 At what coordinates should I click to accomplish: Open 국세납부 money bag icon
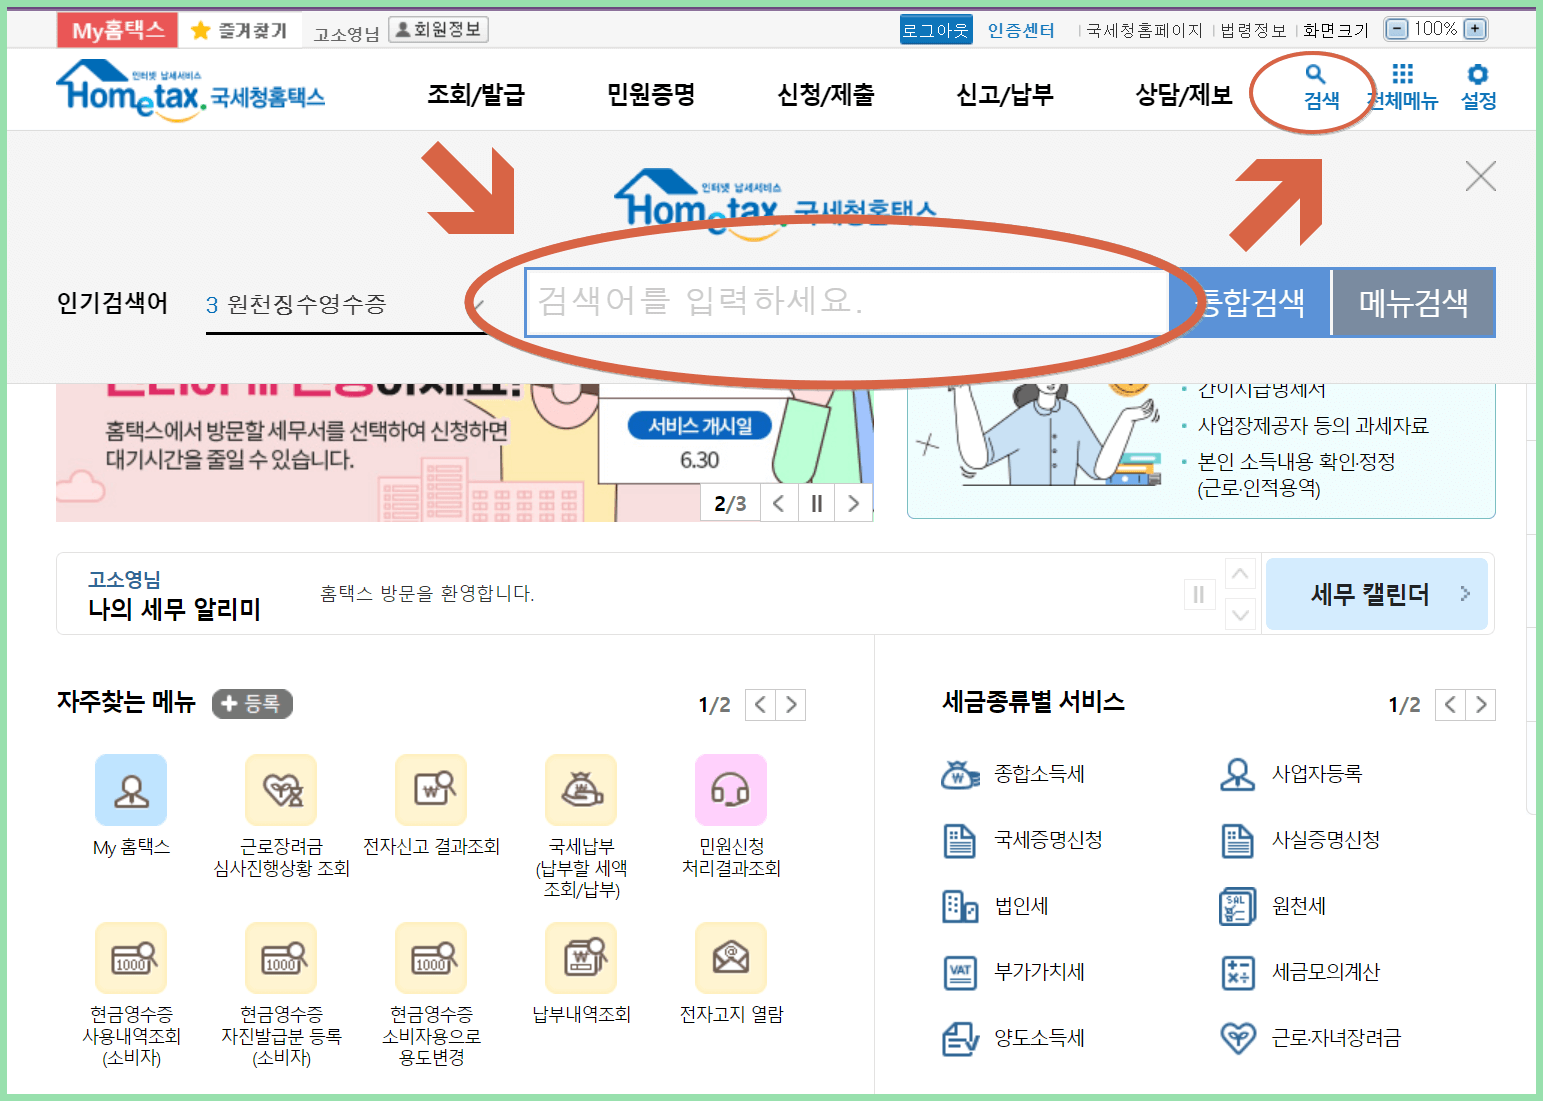(581, 790)
